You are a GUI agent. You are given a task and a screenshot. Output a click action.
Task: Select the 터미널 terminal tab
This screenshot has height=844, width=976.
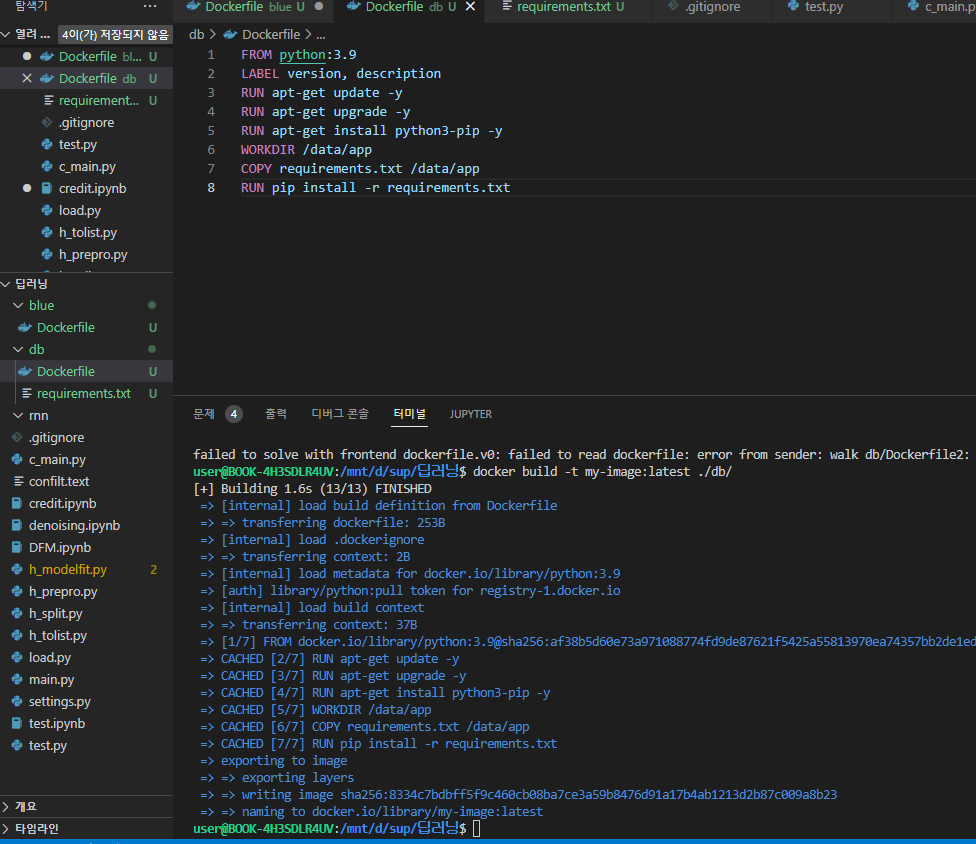click(410, 414)
